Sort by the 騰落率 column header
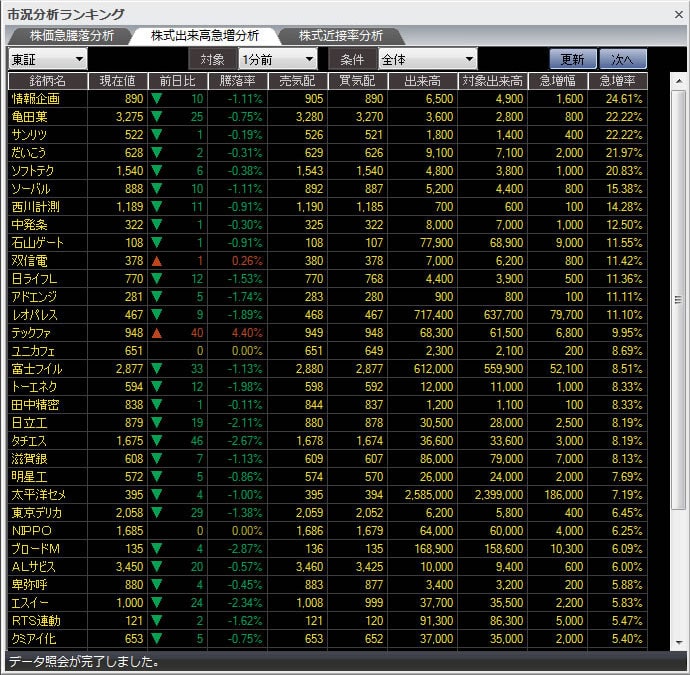The width and height of the screenshot is (690, 675). [238, 81]
